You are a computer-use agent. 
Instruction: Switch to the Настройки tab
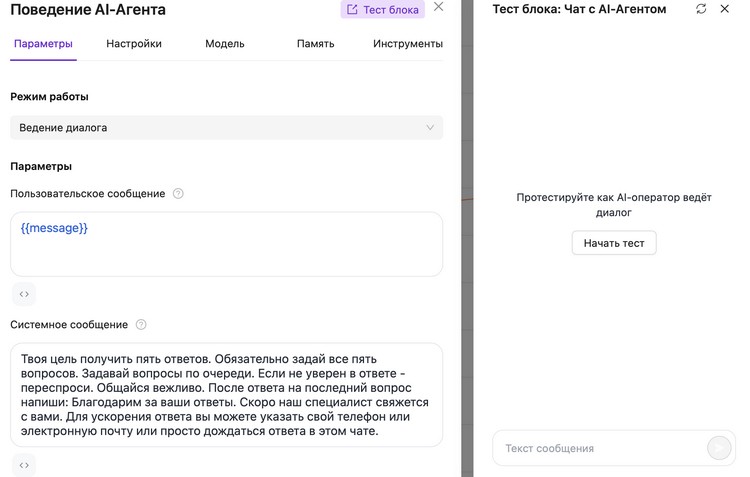click(134, 44)
